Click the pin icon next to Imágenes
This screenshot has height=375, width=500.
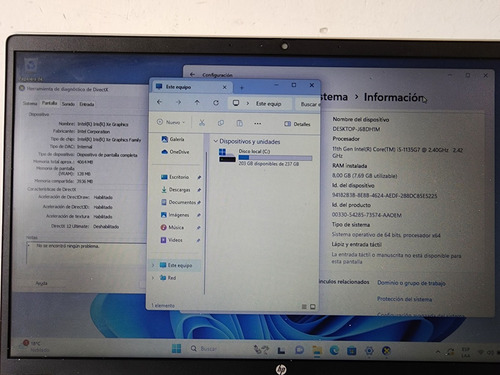pyautogui.click(x=198, y=215)
